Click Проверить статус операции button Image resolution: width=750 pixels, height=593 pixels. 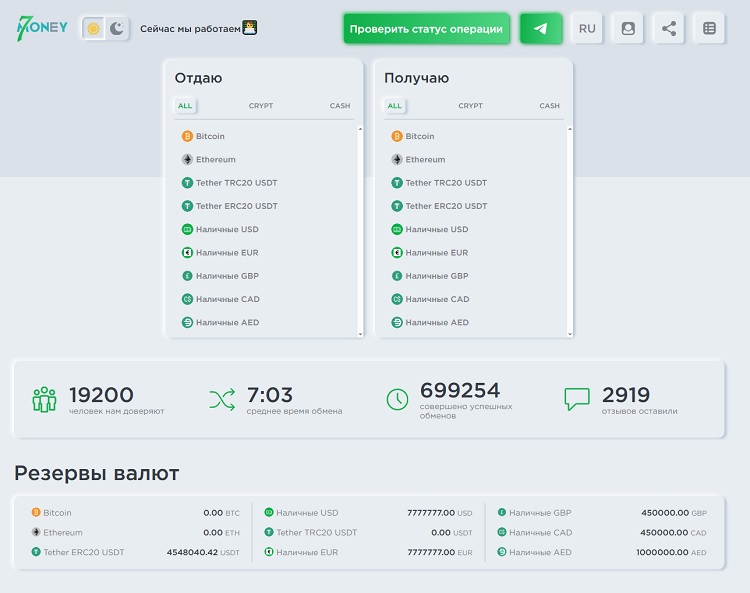(426, 29)
